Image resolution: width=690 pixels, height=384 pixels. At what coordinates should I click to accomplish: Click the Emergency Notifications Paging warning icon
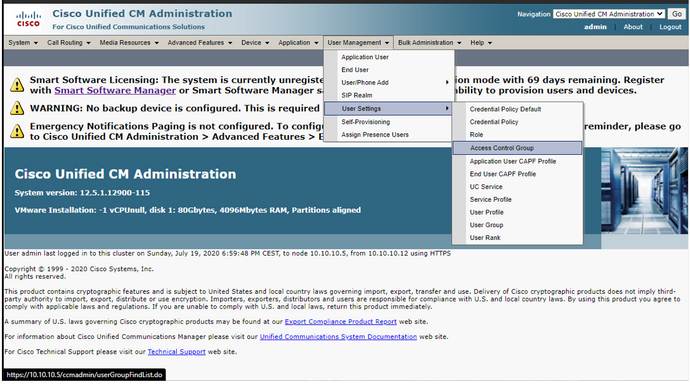point(17,131)
